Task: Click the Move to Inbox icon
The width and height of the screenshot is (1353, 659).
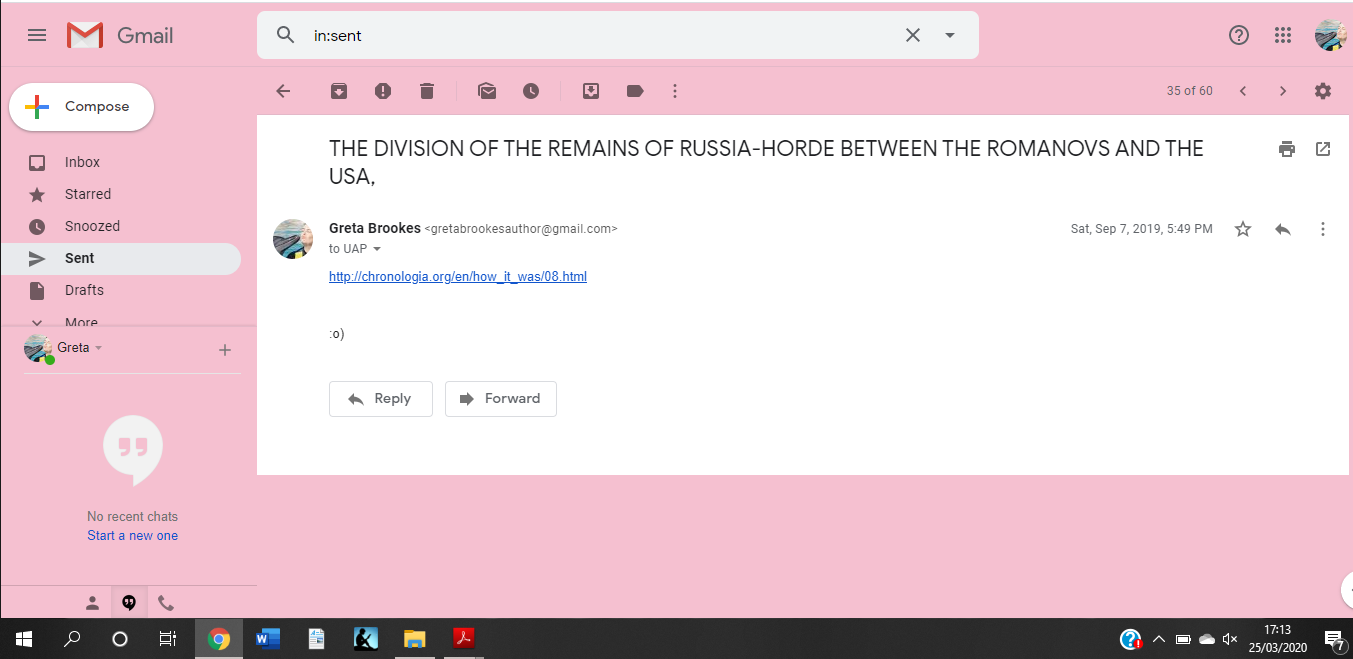Action: pos(591,91)
